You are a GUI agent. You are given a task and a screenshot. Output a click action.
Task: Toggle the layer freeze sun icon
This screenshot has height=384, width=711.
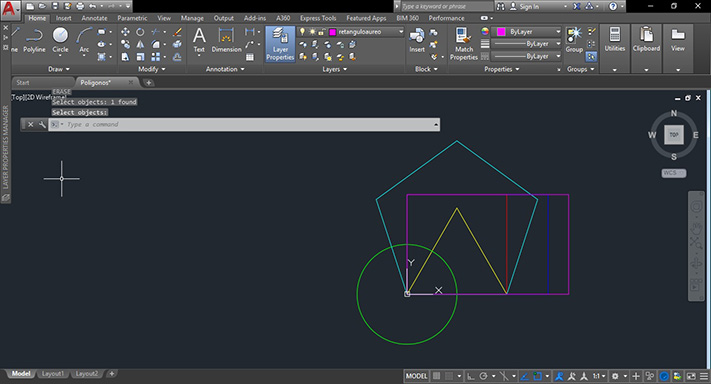(x=312, y=32)
